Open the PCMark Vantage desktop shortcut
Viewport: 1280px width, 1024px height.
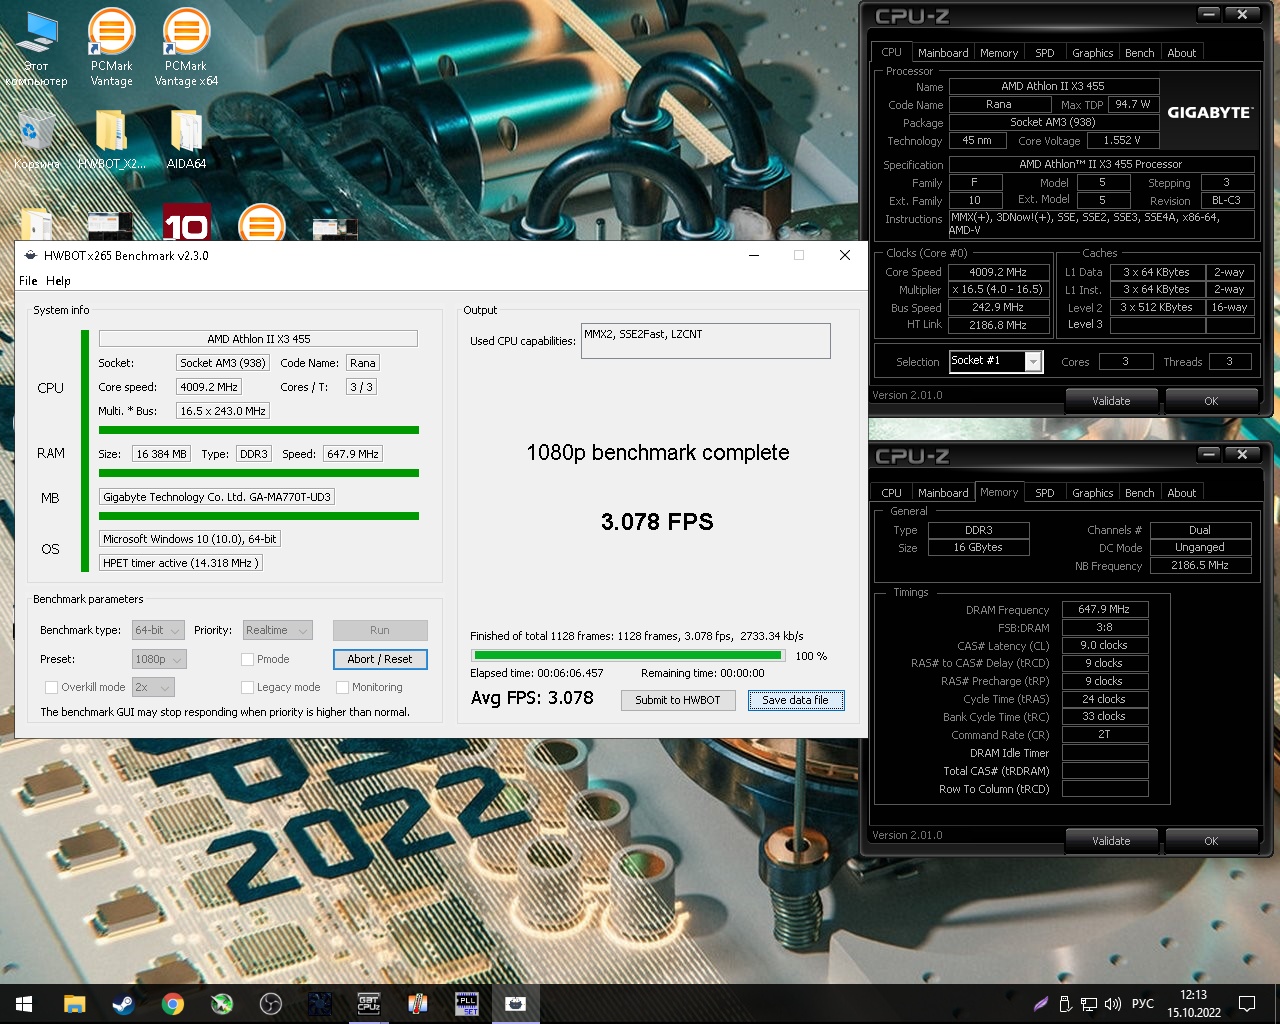pyautogui.click(x=111, y=48)
